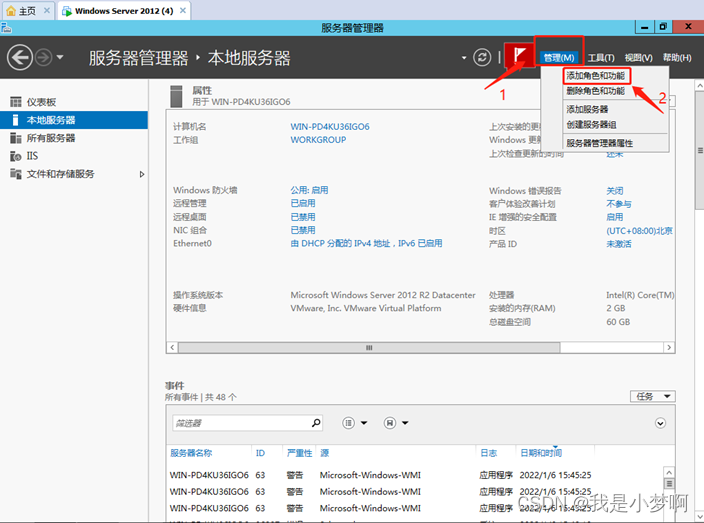Click the 时区 (UTC+08:00) link
The image size is (704, 523).
(639, 231)
